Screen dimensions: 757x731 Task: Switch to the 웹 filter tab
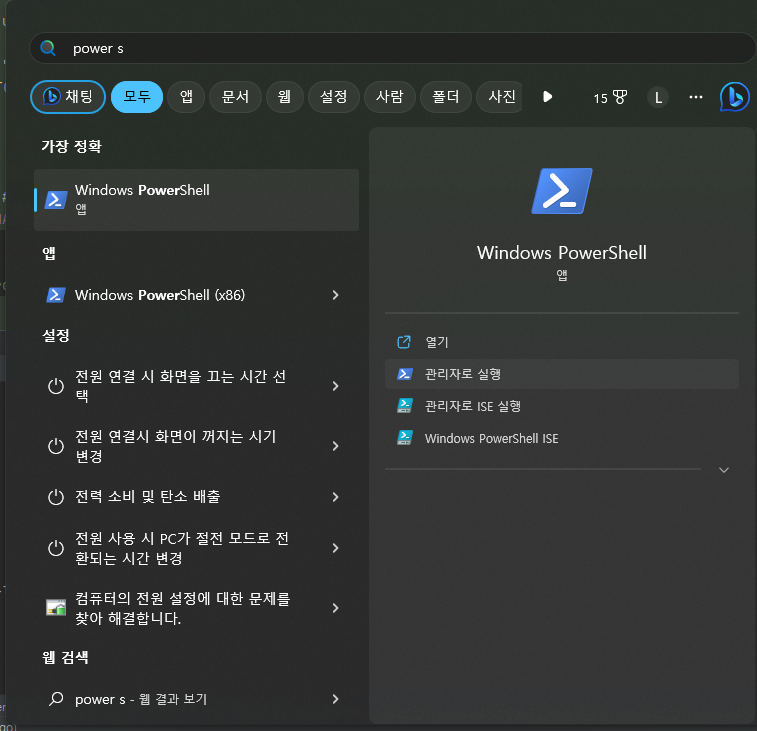[x=284, y=97]
